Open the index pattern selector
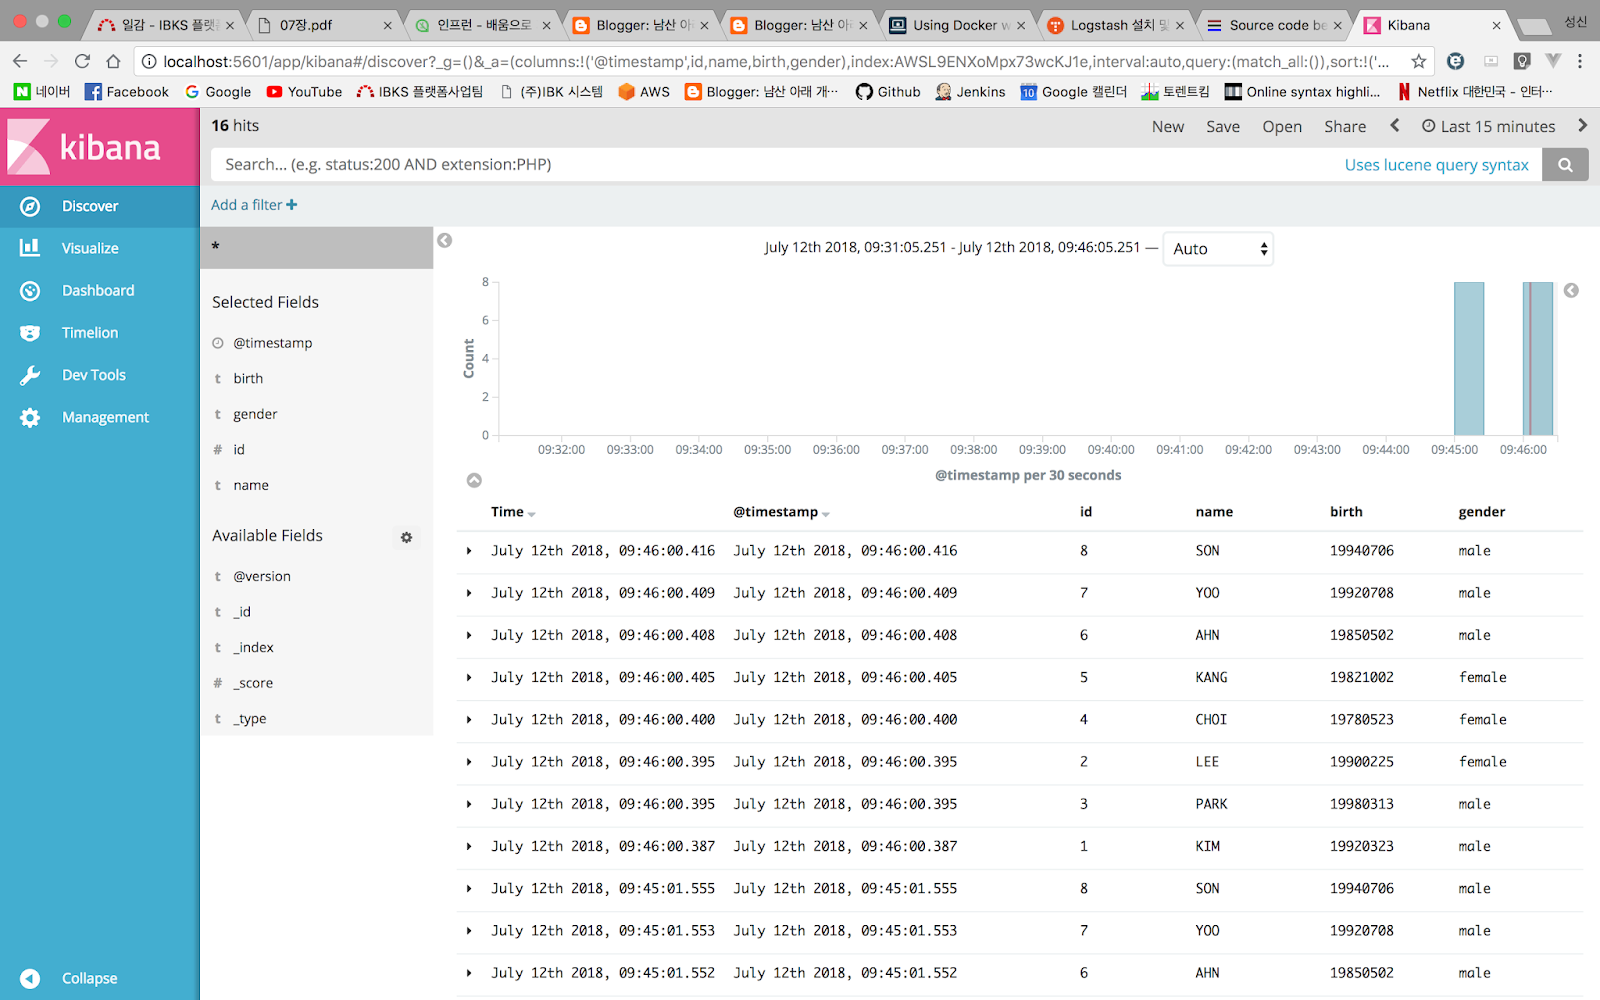1600x1000 pixels. click(x=316, y=247)
